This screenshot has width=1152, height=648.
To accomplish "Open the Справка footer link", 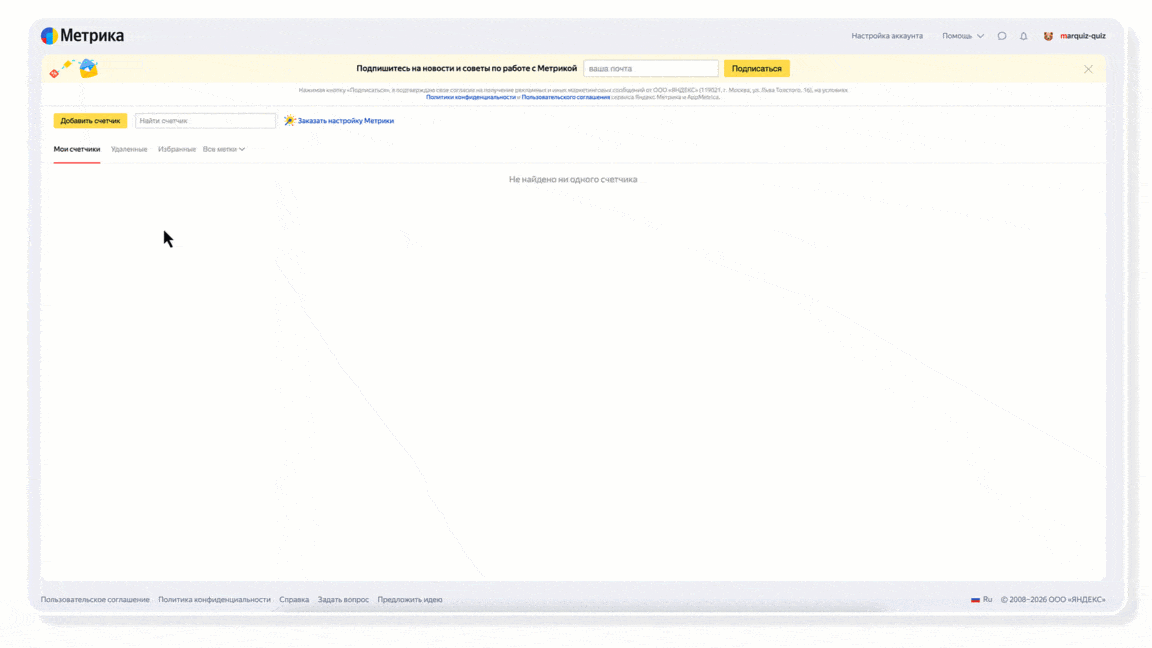I will coord(294,600).
